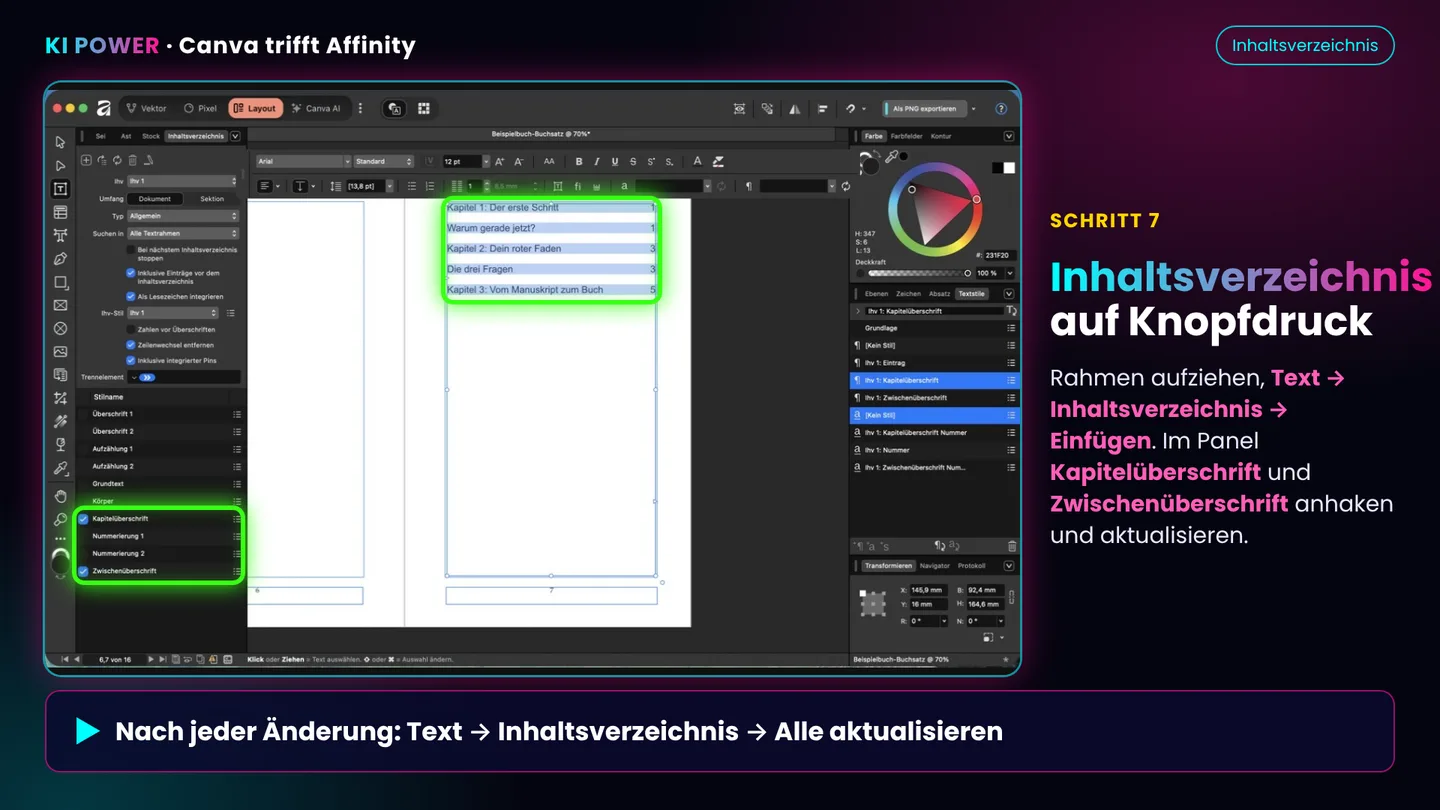1440x810 pixels.
Task: Select the Table tool
Action: tap(60, 212)
